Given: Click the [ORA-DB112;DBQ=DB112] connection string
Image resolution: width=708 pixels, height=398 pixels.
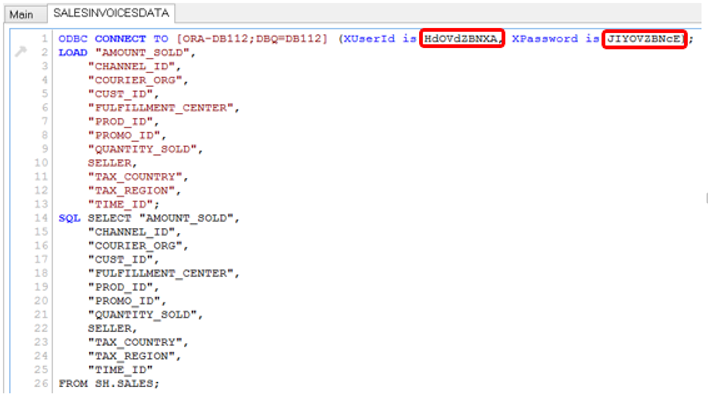Looking at the screenshot, I should [x=252, y=39].
